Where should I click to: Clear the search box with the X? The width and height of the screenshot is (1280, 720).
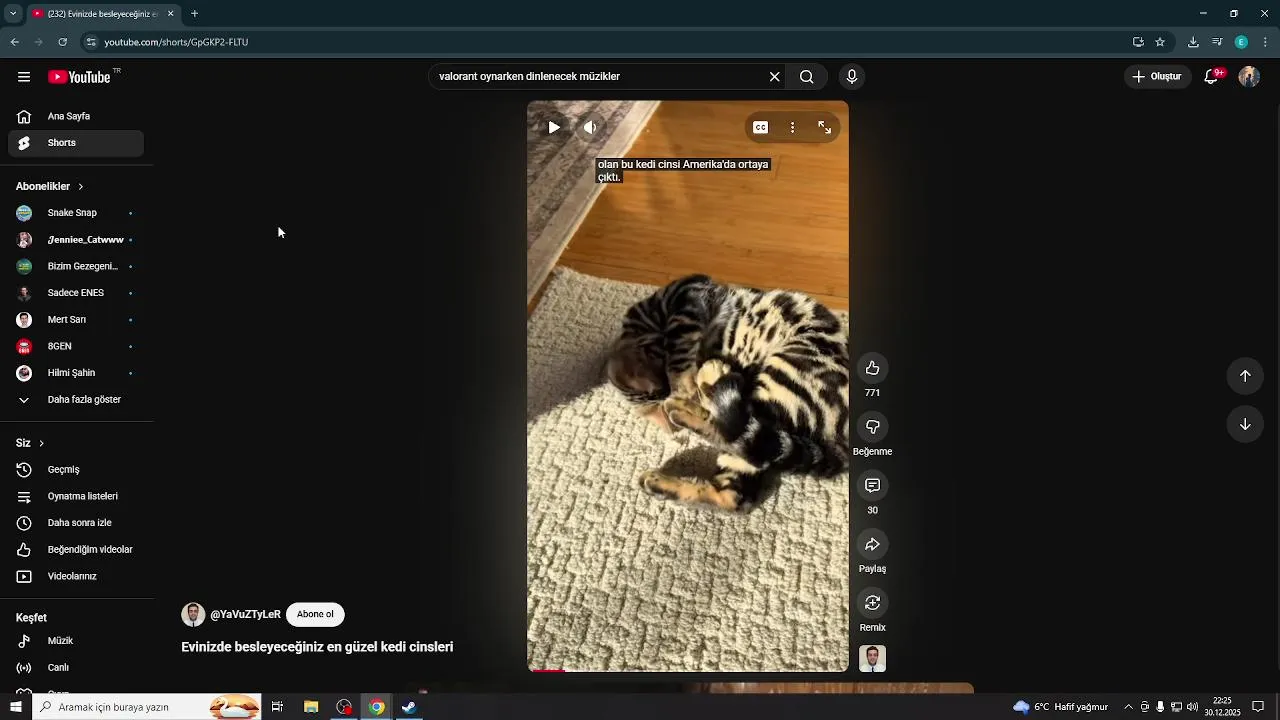point(774,77)
